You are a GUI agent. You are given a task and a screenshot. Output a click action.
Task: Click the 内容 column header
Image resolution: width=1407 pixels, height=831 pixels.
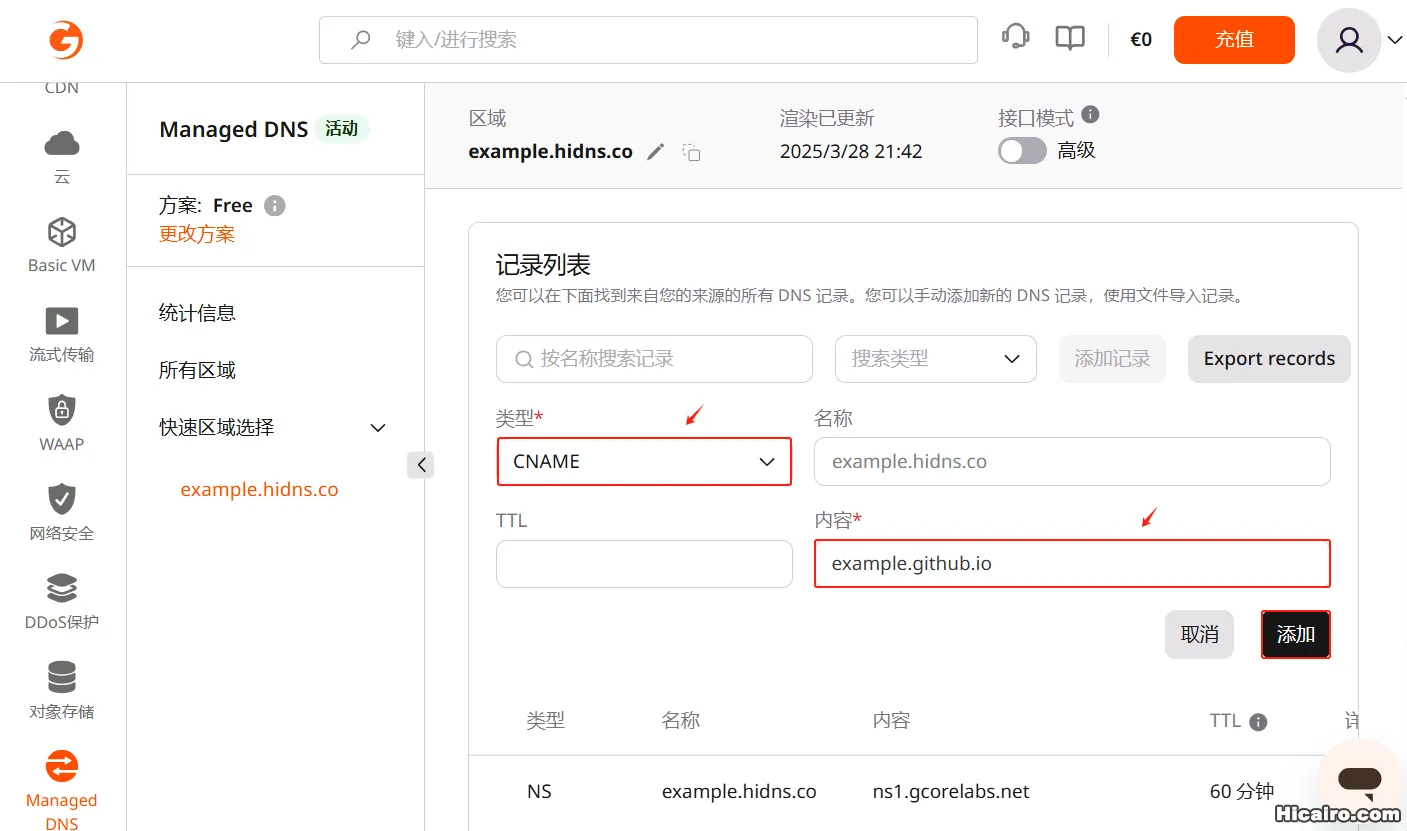[x=891, y=720]
